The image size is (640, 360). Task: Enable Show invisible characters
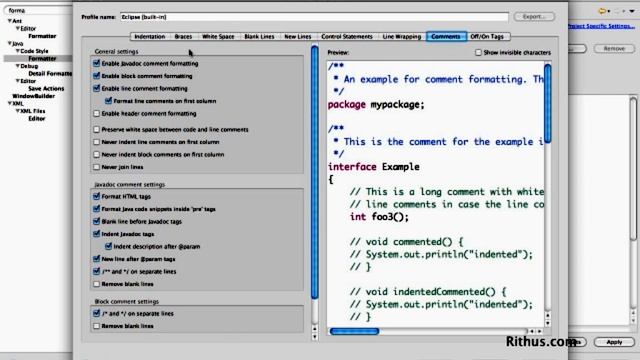pyautogui.click(x=478, y=53)
